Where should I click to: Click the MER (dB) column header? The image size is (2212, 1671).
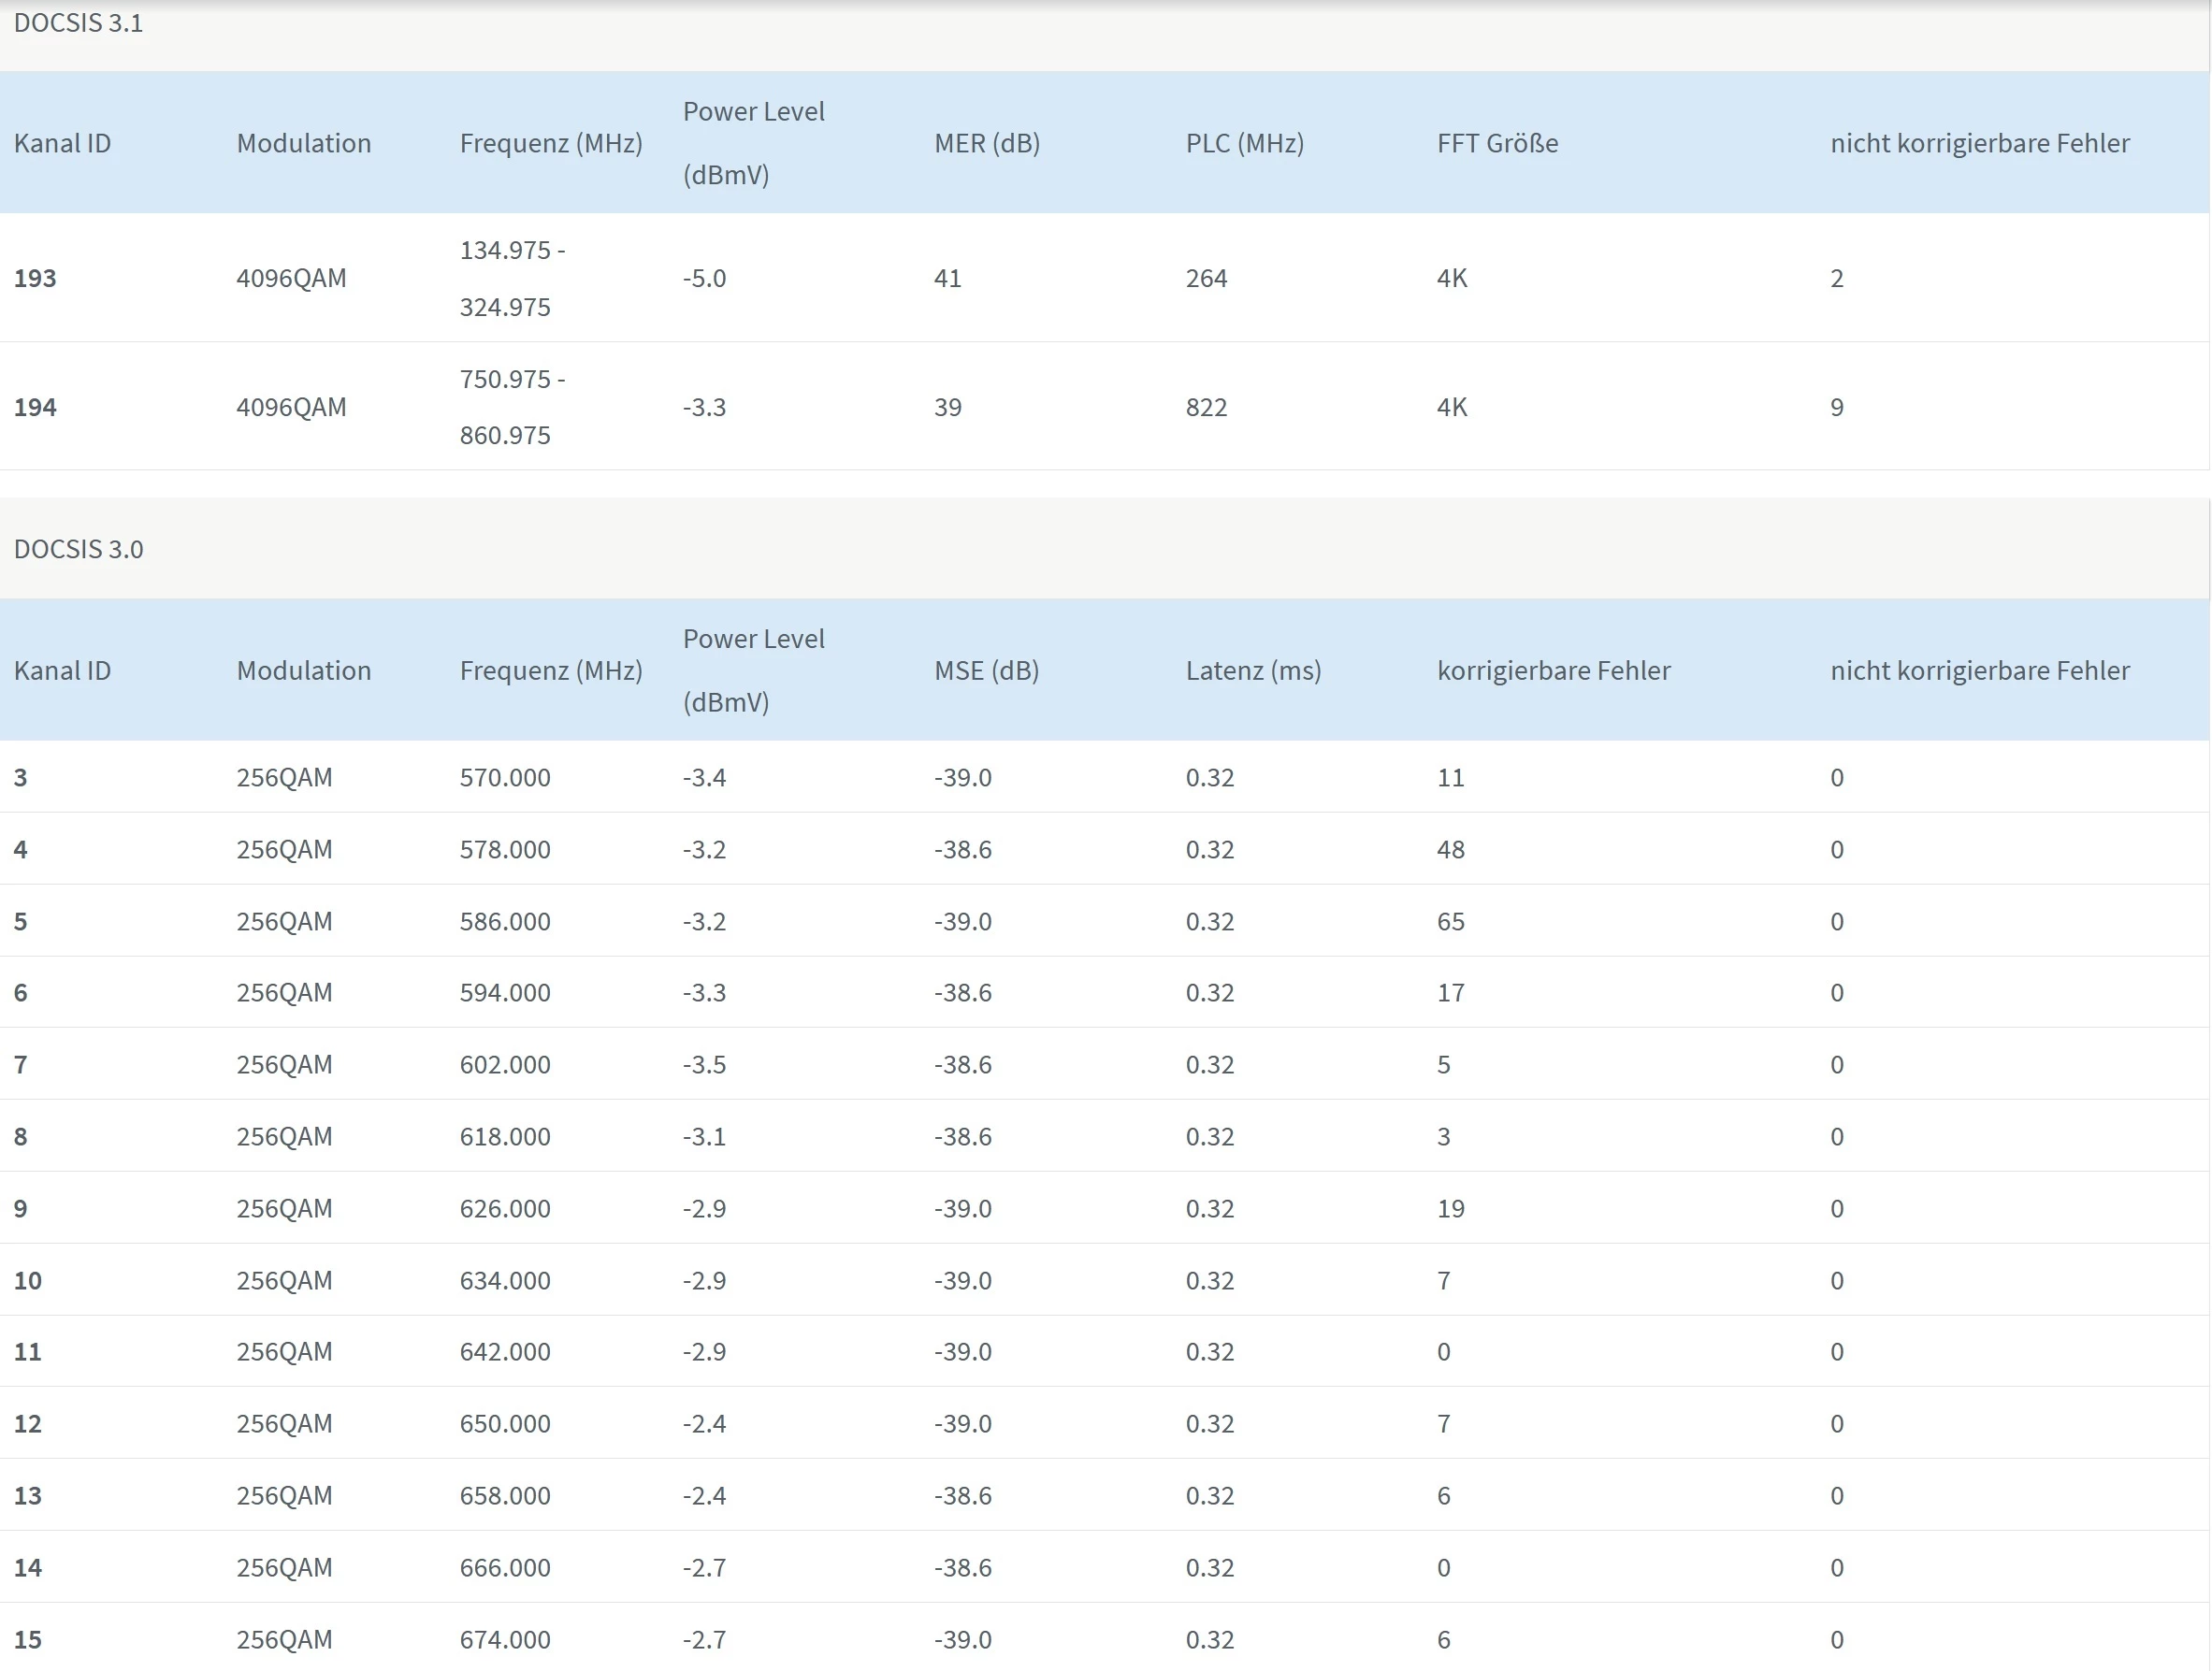[986, 143]
